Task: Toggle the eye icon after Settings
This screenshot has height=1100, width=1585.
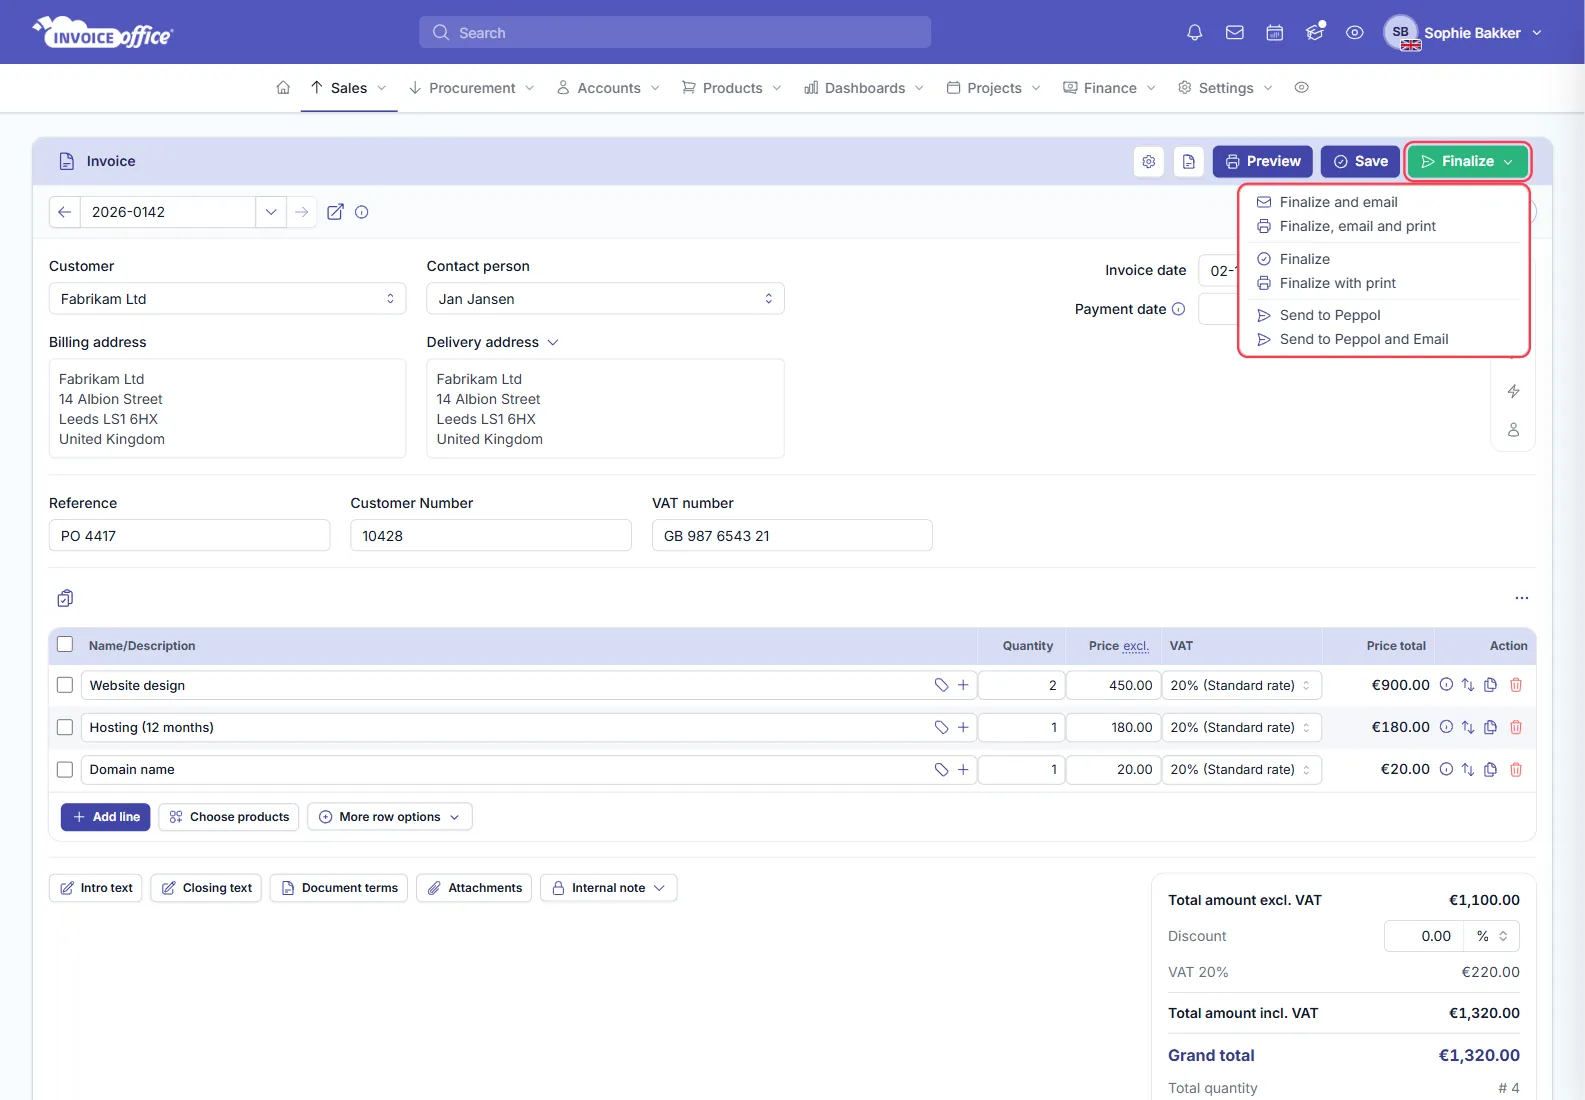Action: (1301, 88)
